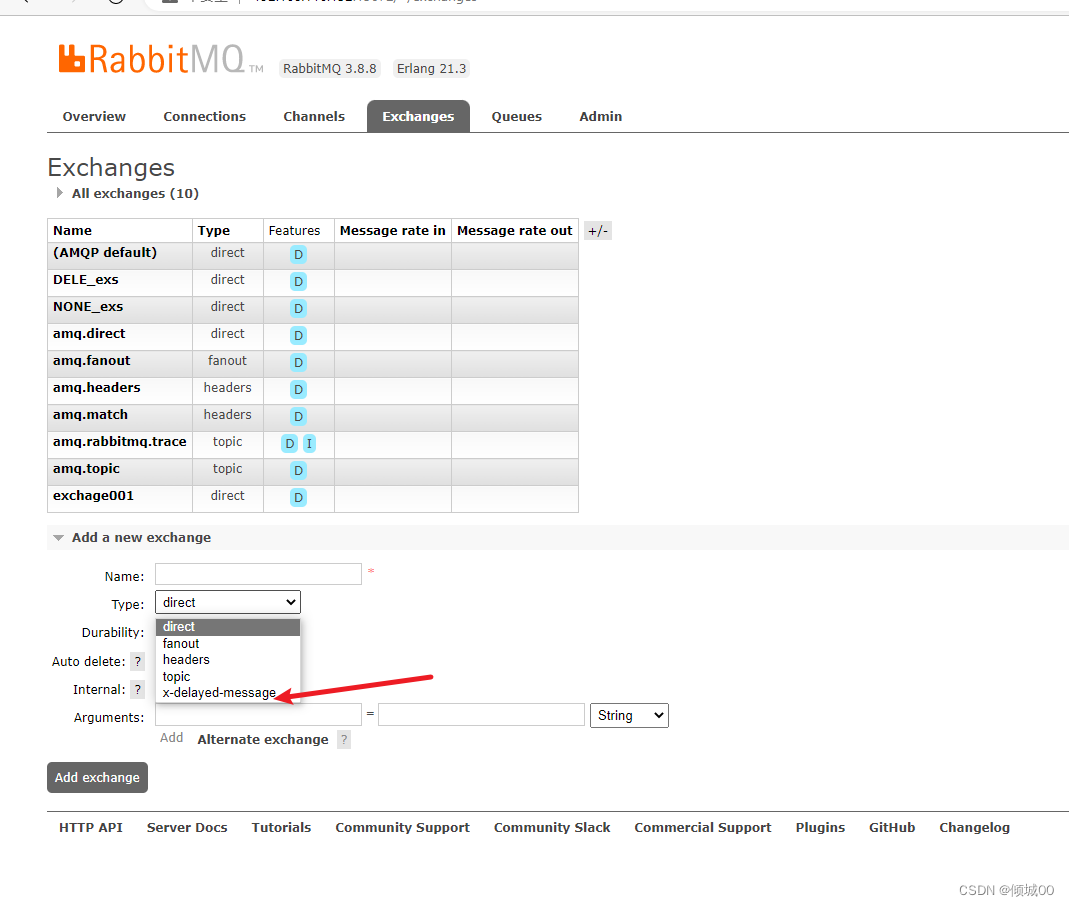Sort table by Type column header
The width and height of the screenshot is (1069, 906).
(214, 231)
